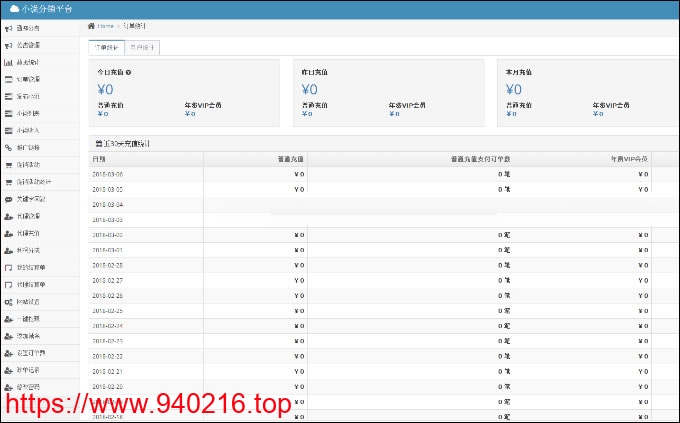This screenshot has width=680, height=423.
Task: Click the info icon beside 今日充值
Action: point(128,72)
